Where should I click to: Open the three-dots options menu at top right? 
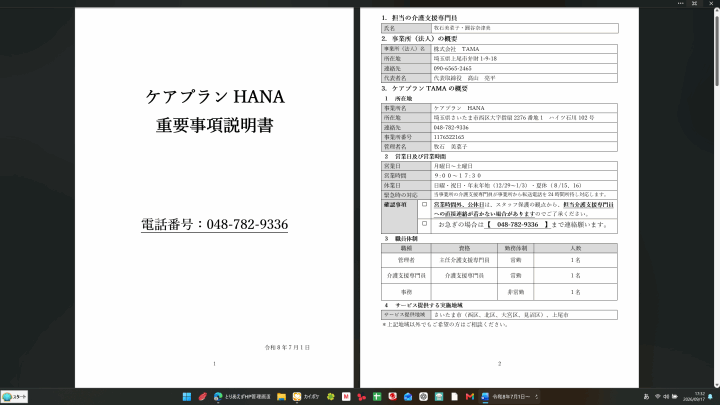[x=681, y=3]
